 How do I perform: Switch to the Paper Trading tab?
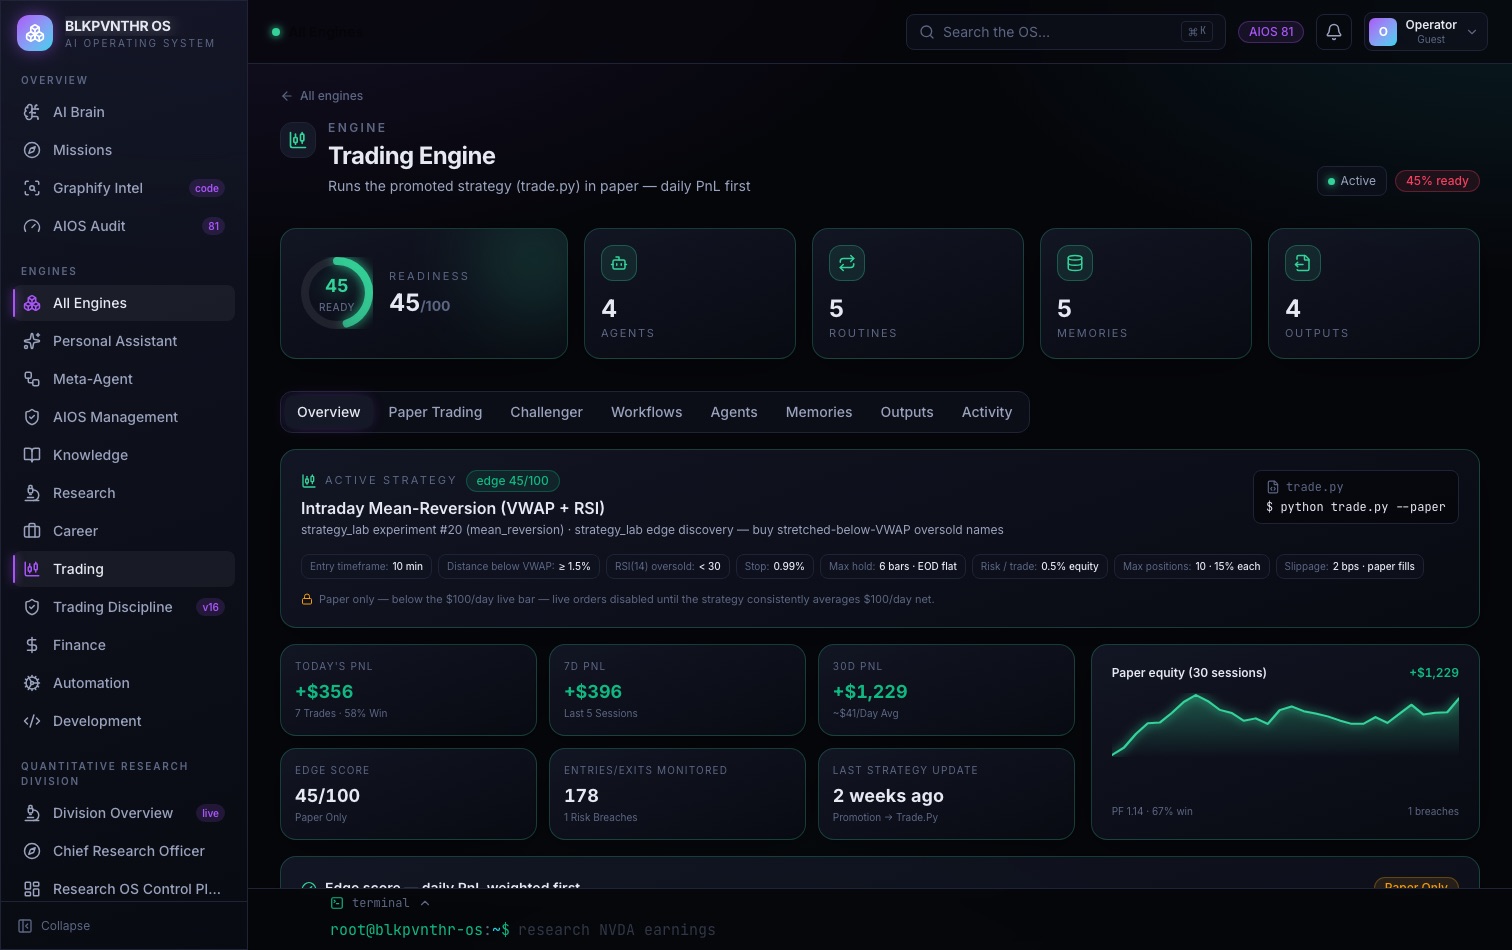click(x=435, y=412)
